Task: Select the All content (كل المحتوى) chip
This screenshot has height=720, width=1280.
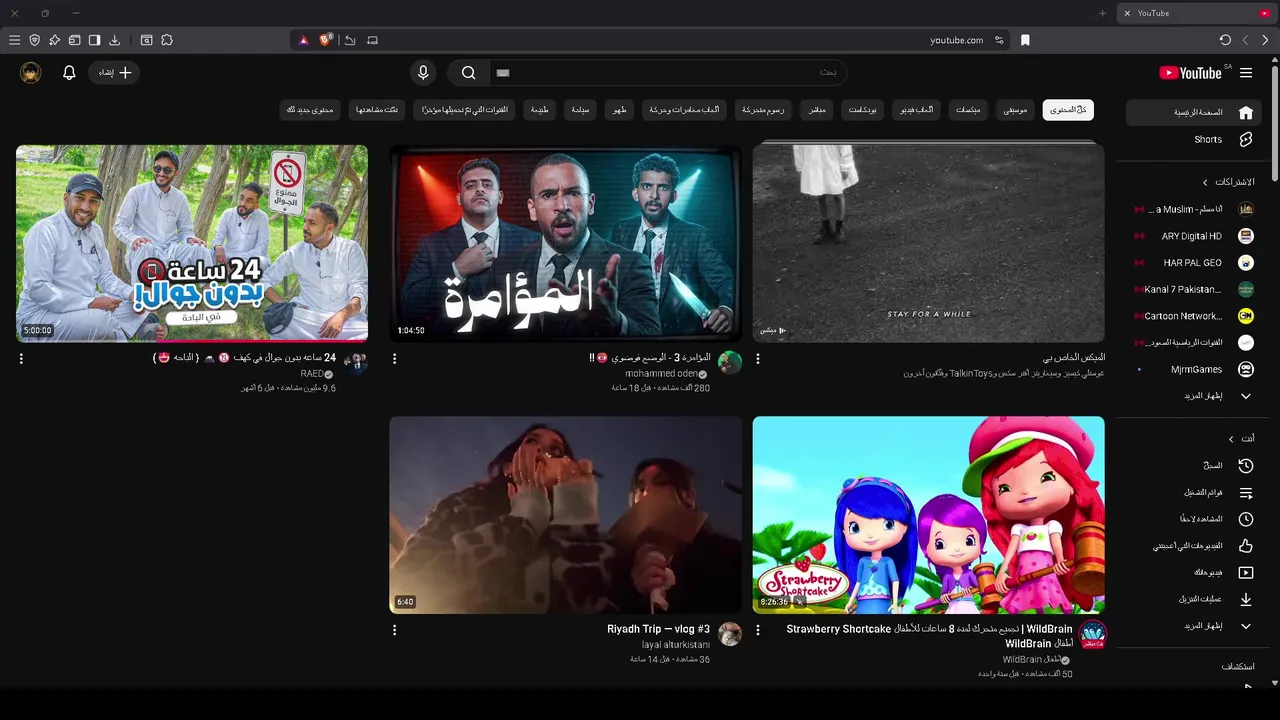Action: point(1068,110)
